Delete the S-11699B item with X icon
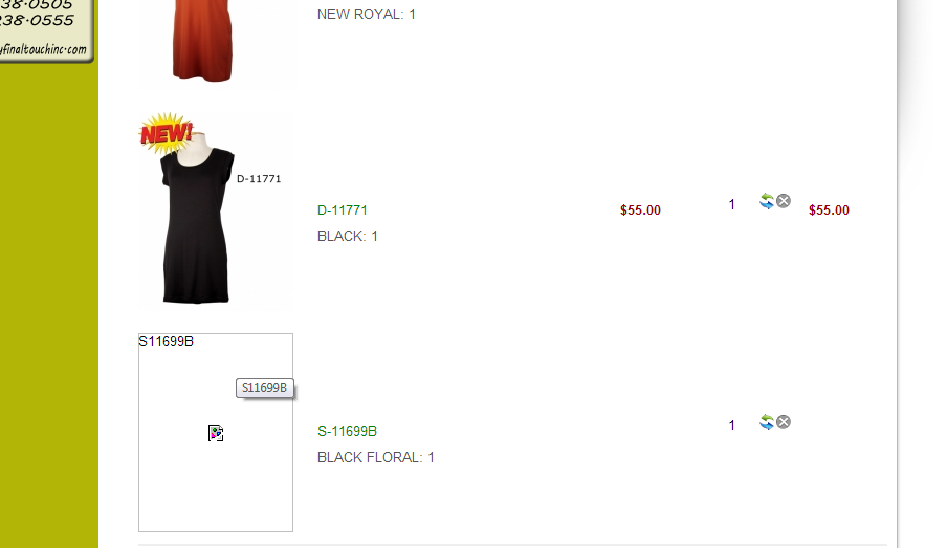This screenshot has width=951, height=548. (784, 422)
